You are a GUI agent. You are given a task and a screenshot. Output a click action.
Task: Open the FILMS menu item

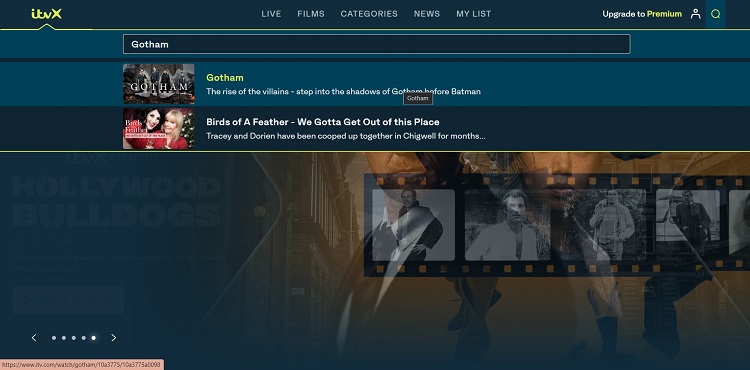[x=311, y=14]
